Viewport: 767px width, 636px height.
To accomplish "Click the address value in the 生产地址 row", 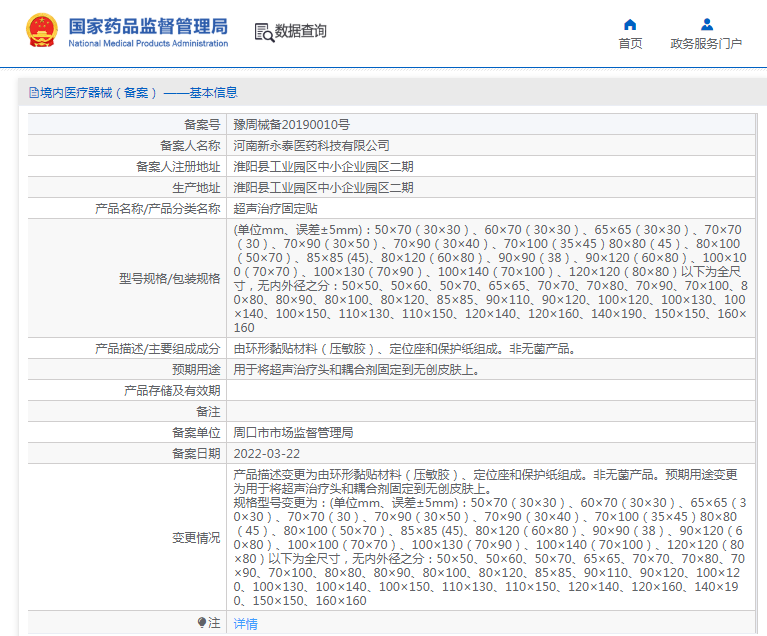I will click(x=323, y=188).
